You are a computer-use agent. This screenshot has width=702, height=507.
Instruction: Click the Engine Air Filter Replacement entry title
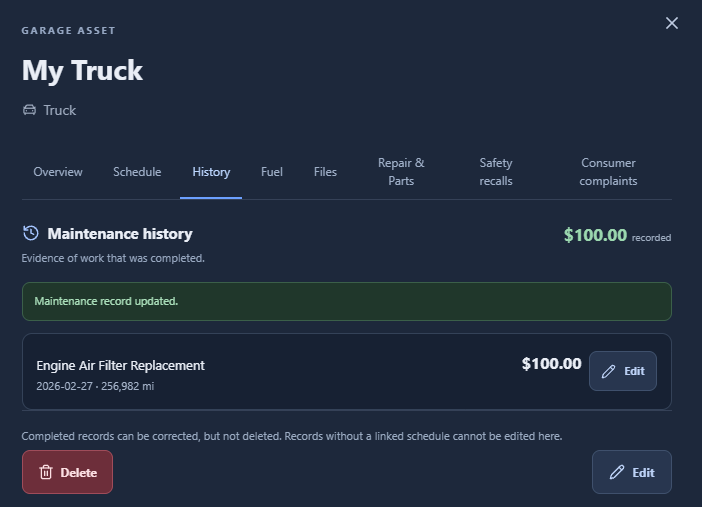120,365
